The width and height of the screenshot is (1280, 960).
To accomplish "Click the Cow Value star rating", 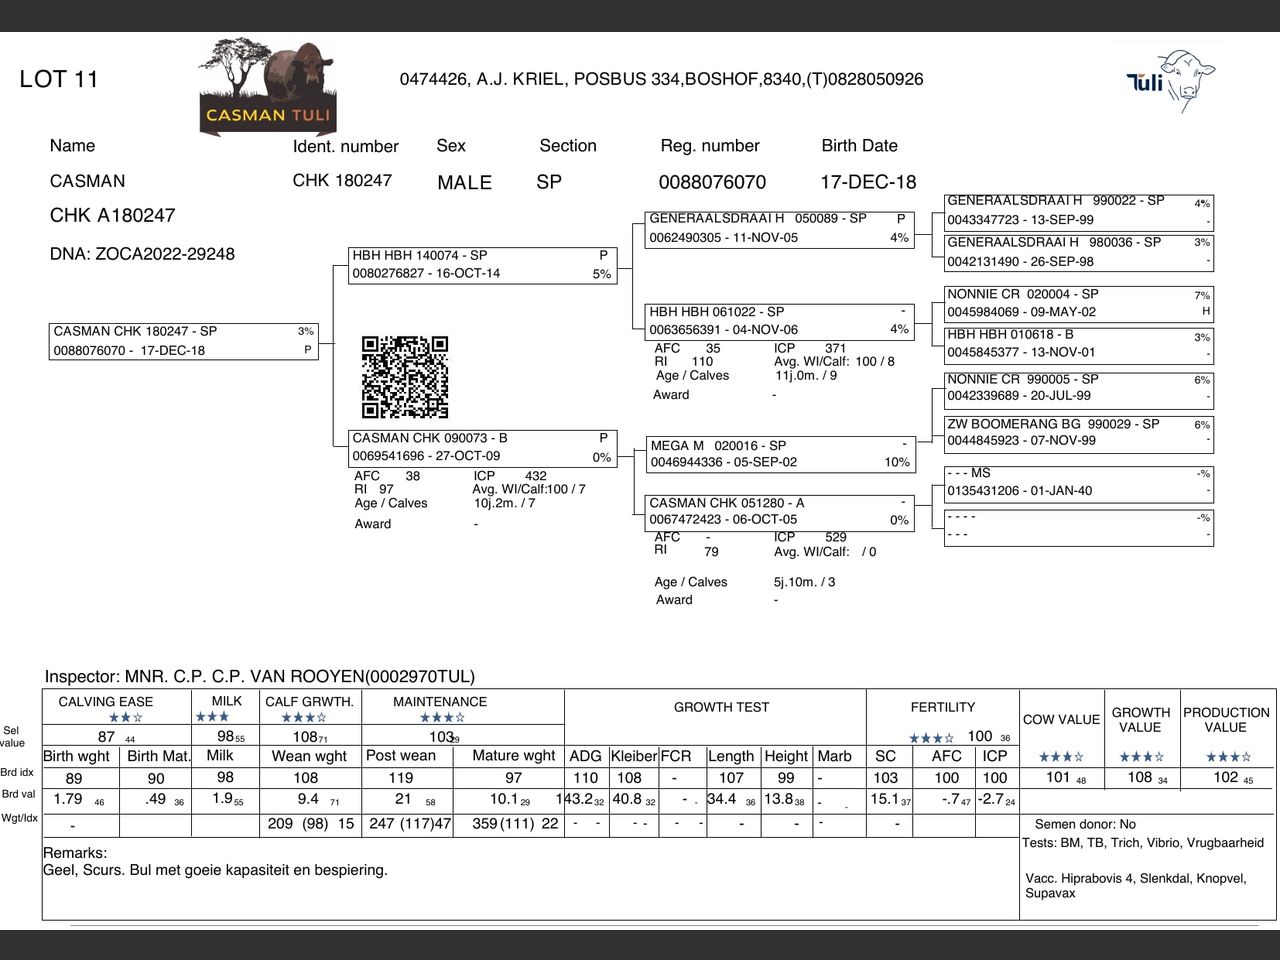I will tap(1060, 757).
